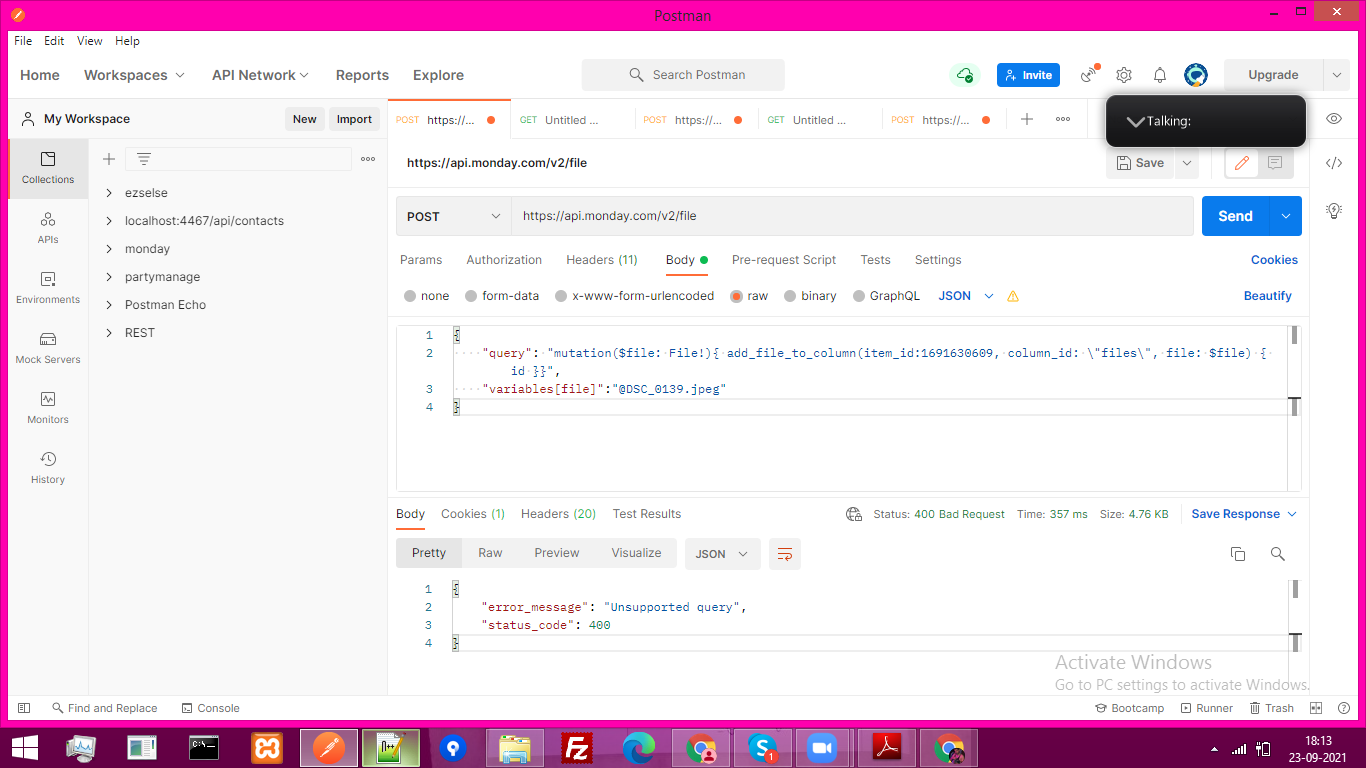Toggle the wrap lines icon in response
1366x768 pixels.
click(x=785, y=554)
